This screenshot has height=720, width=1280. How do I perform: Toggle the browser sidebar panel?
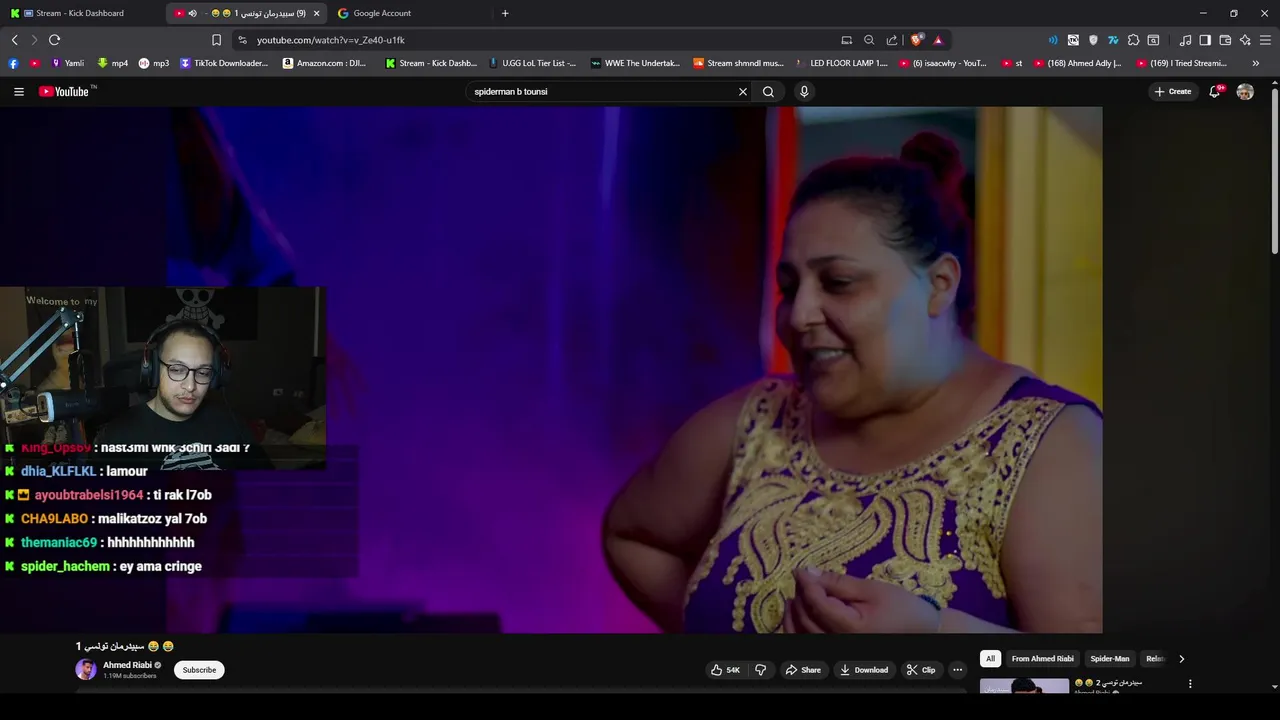click(1205, 40)
